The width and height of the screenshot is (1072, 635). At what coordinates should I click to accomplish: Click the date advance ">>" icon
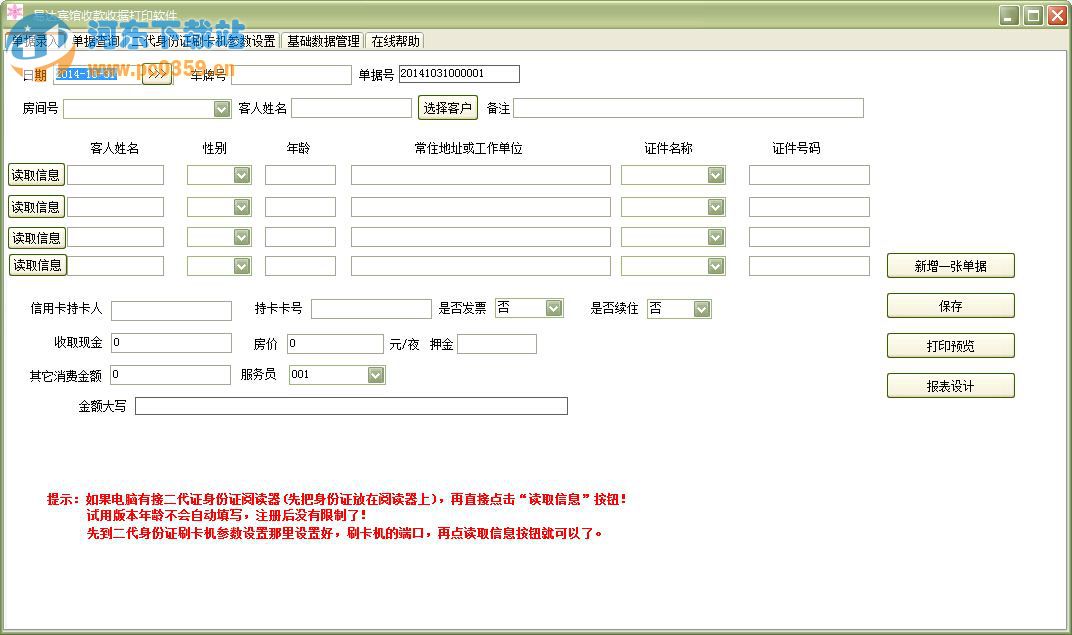click(157, 74)
